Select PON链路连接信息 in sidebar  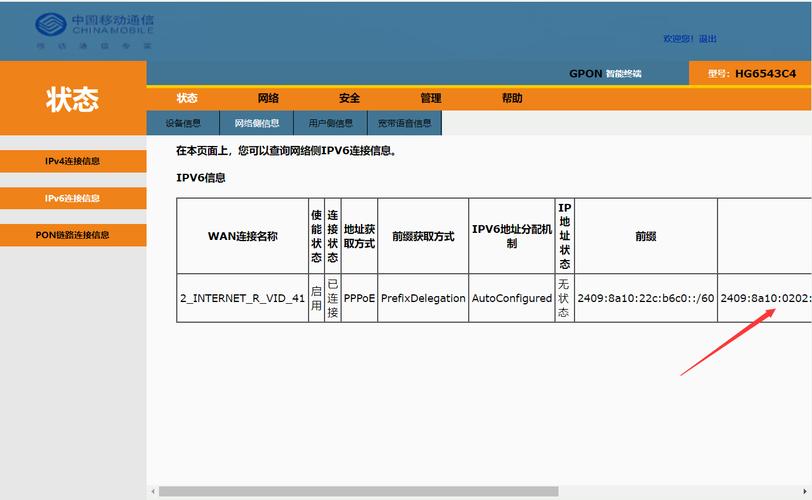tap(72, 235)
